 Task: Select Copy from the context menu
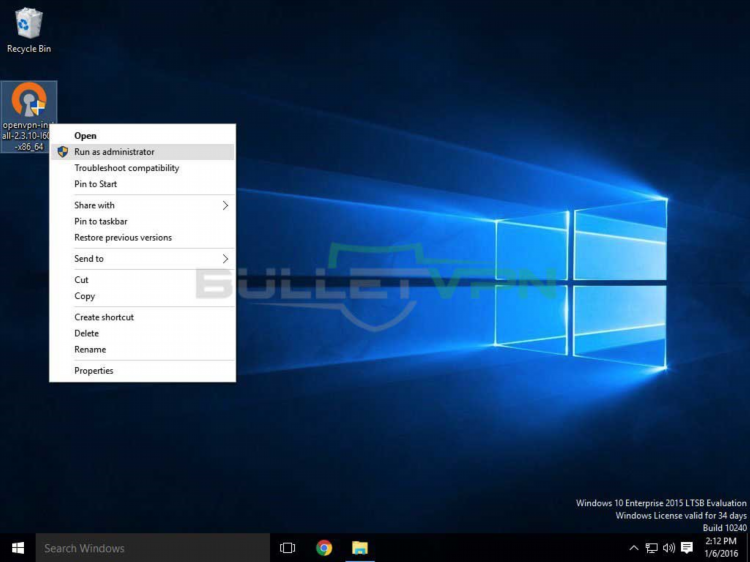click(142, 296)
